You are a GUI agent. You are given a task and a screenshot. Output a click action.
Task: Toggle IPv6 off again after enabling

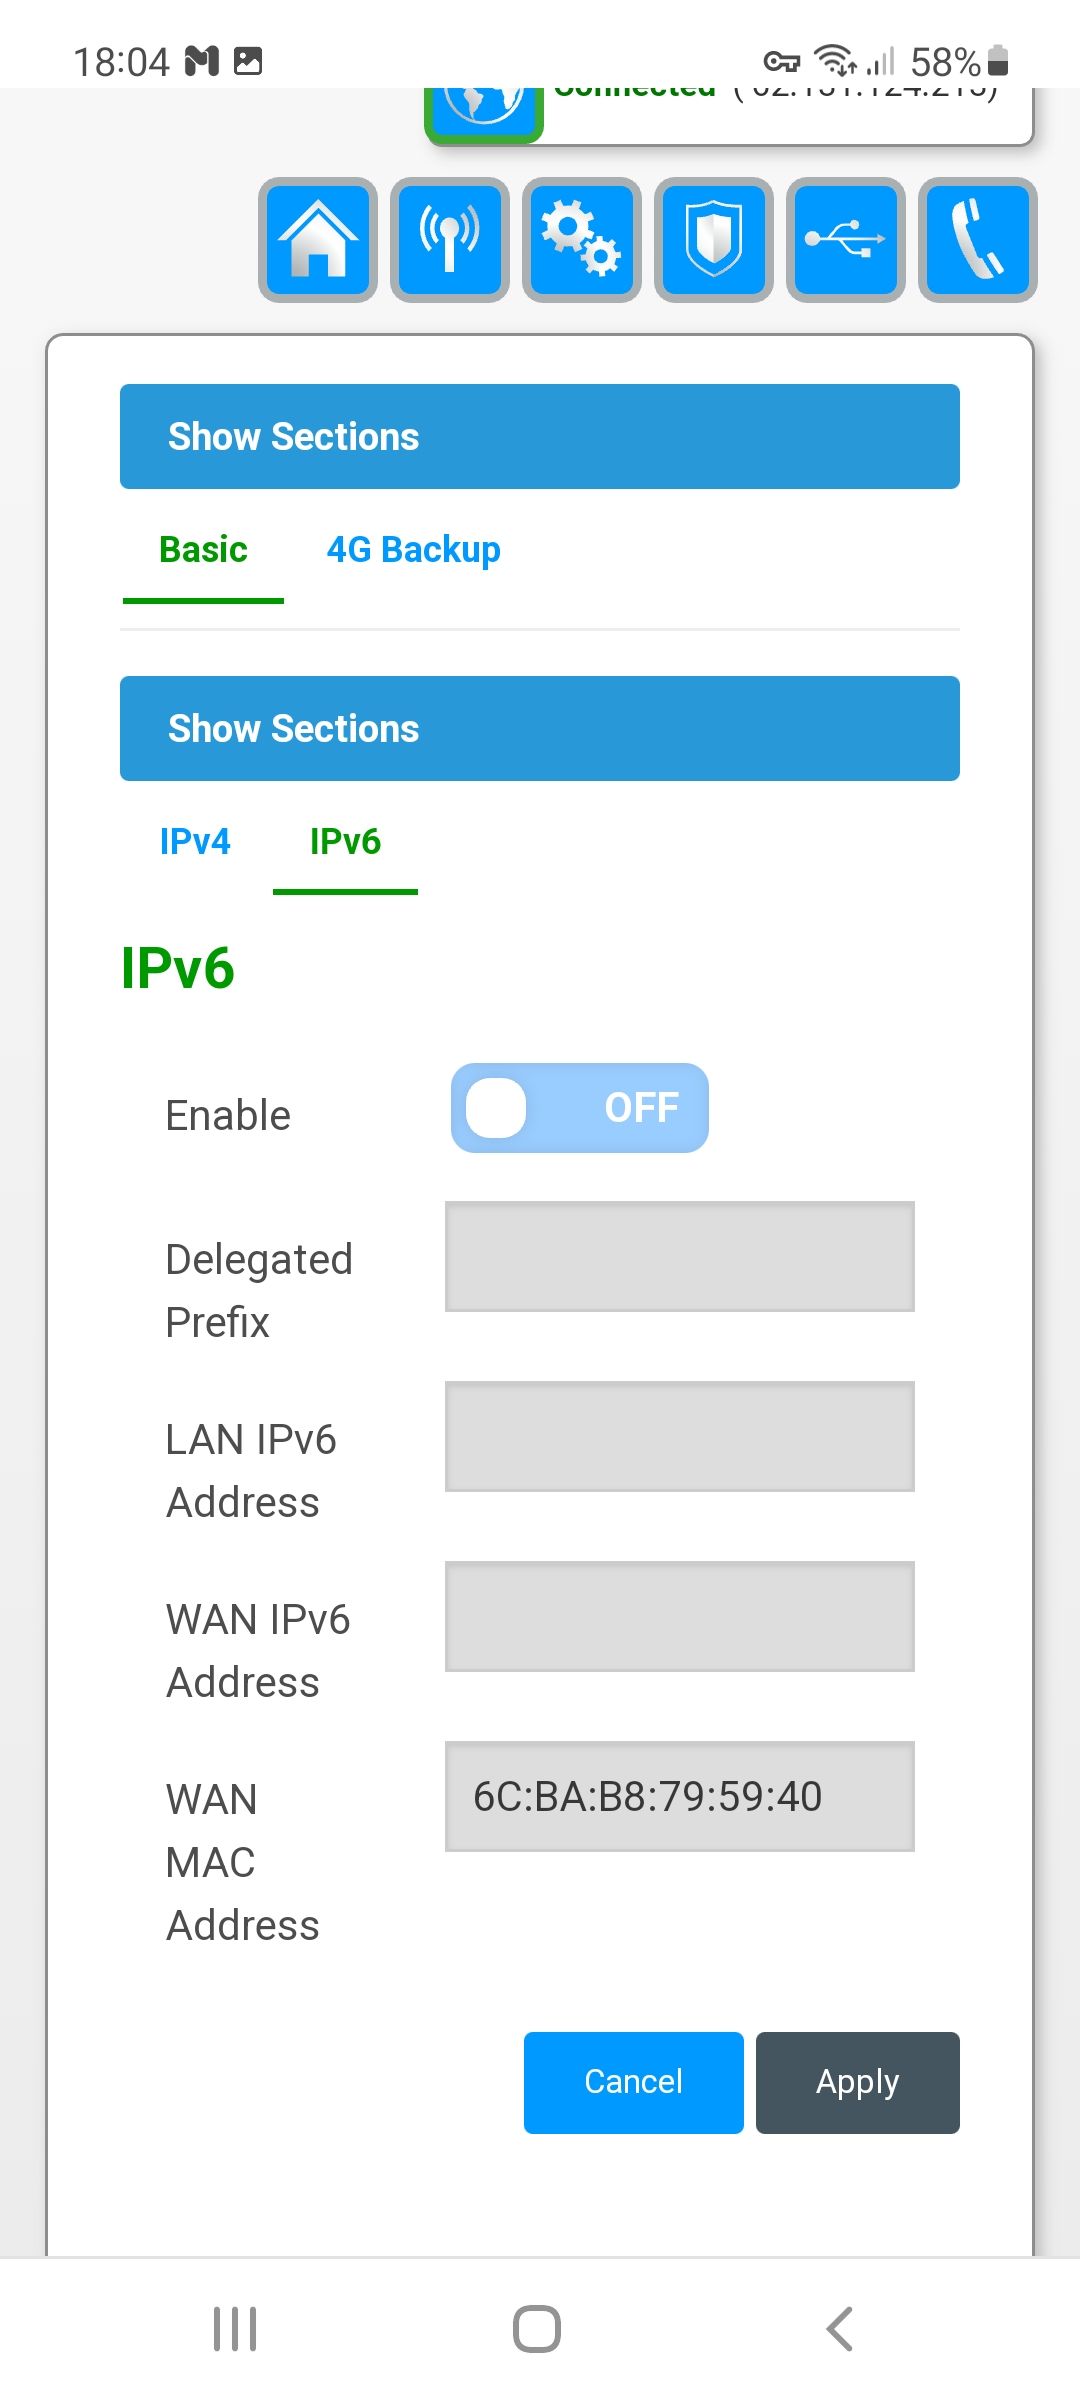[x=580, y=1107]
